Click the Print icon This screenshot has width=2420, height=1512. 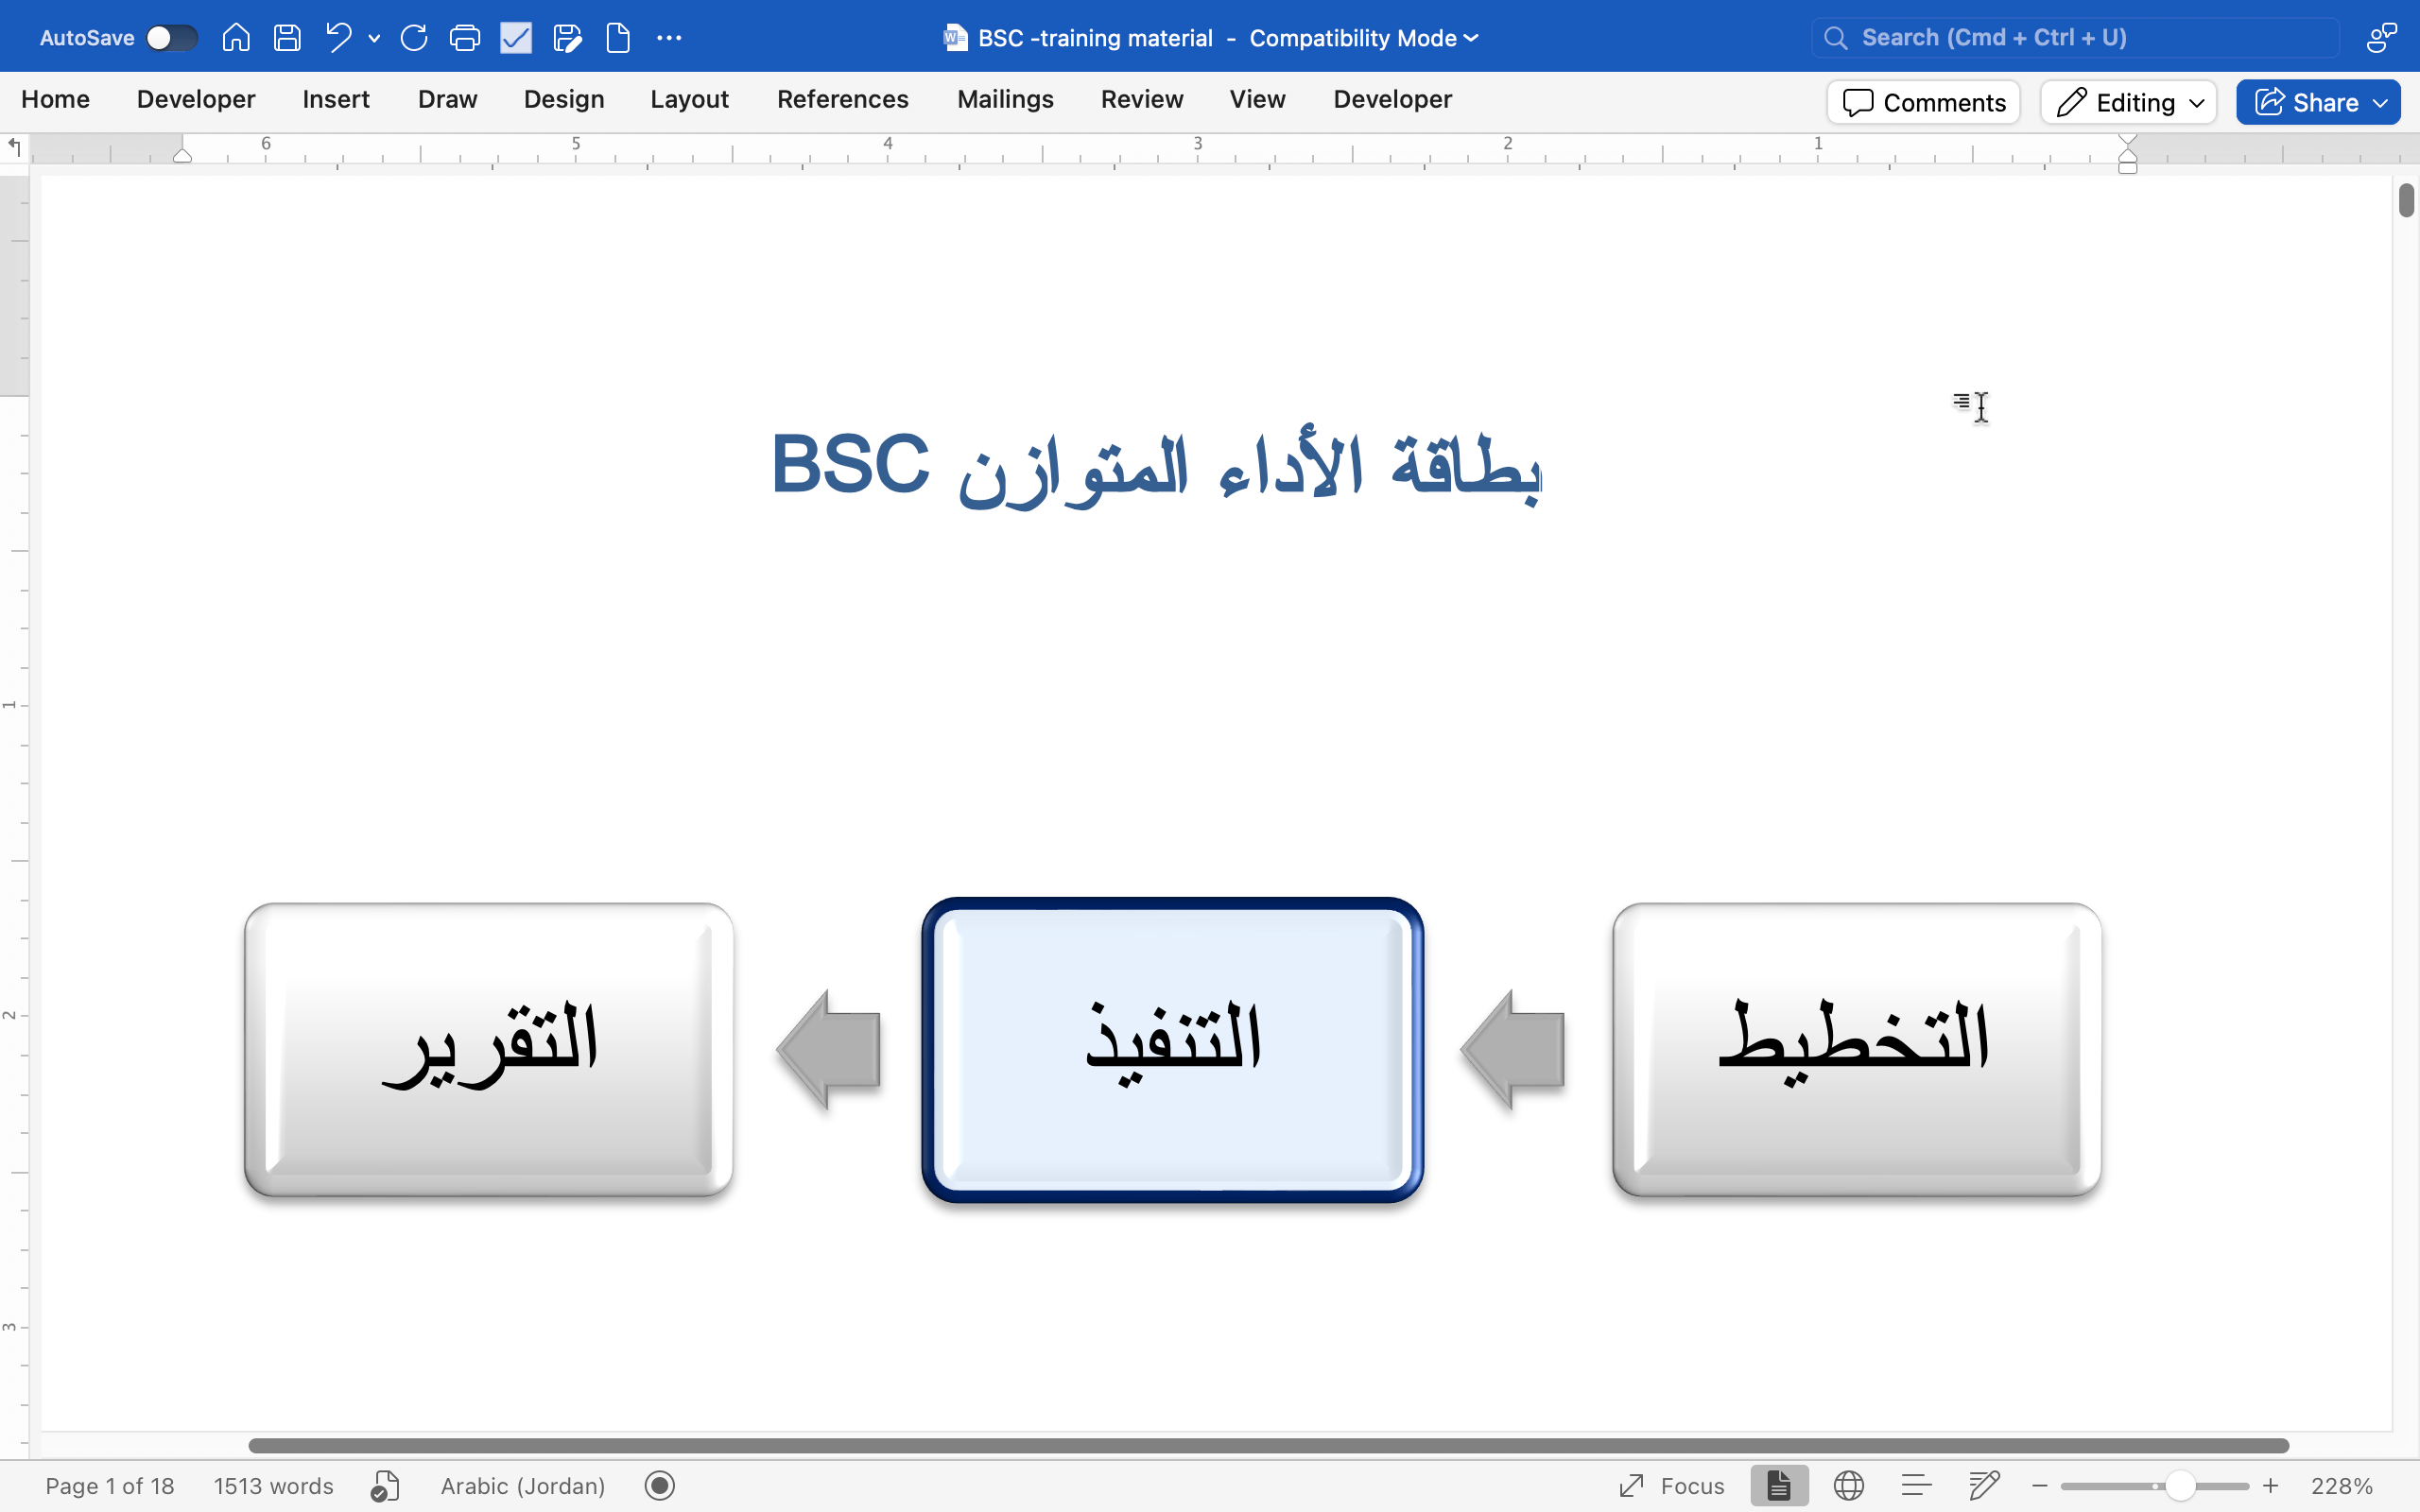(x=465, y=38)
